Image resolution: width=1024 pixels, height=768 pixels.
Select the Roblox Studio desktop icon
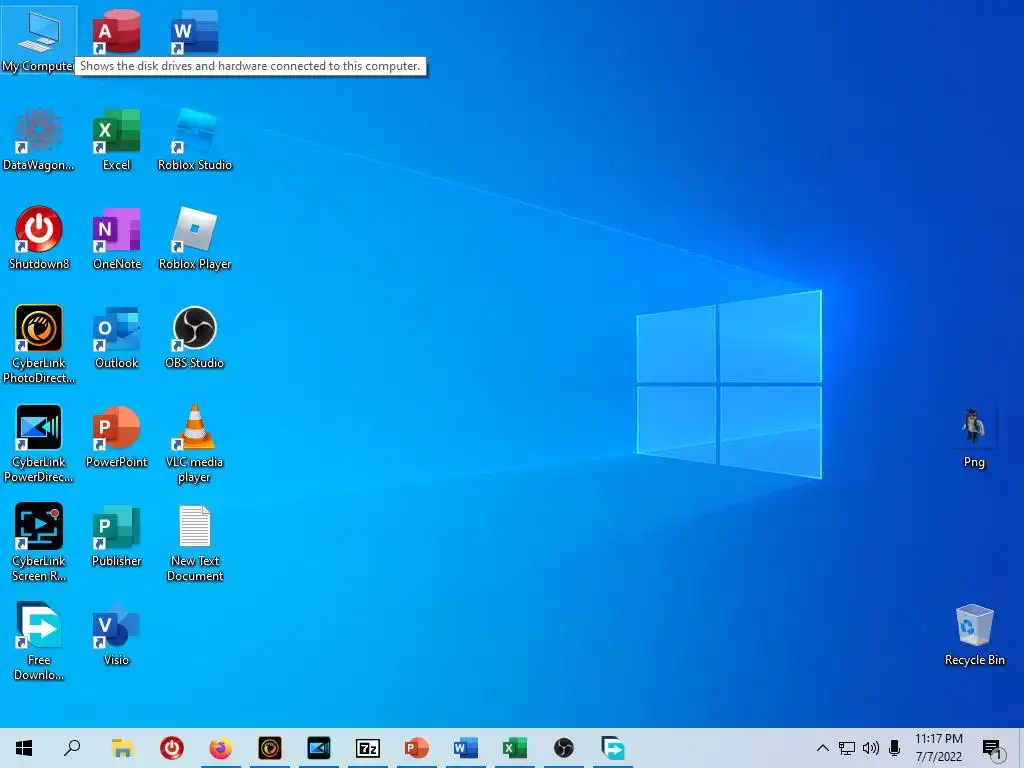pyautogui.click(x=195, y=140)
